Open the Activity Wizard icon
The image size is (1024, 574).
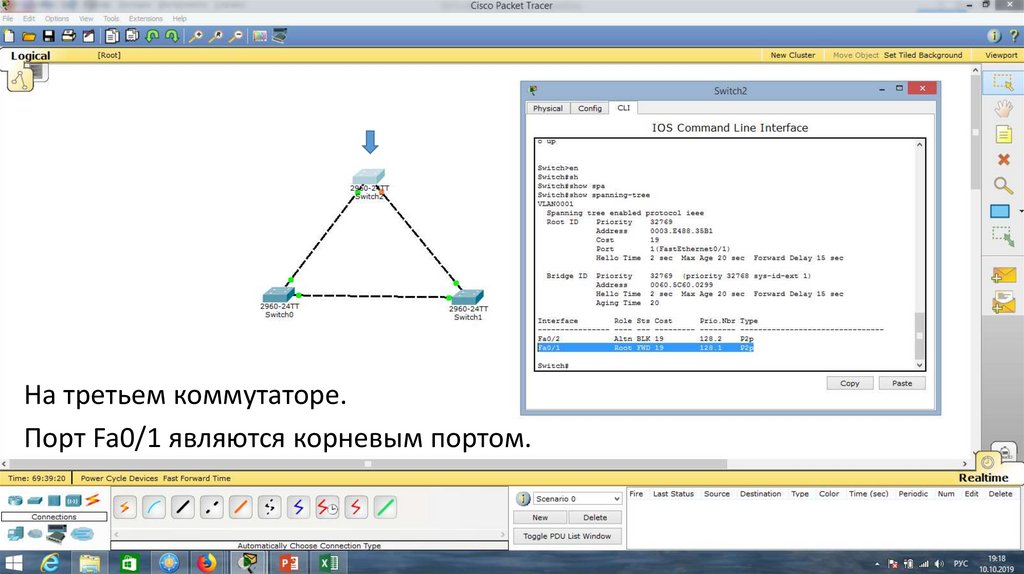[x=88, y=36]
